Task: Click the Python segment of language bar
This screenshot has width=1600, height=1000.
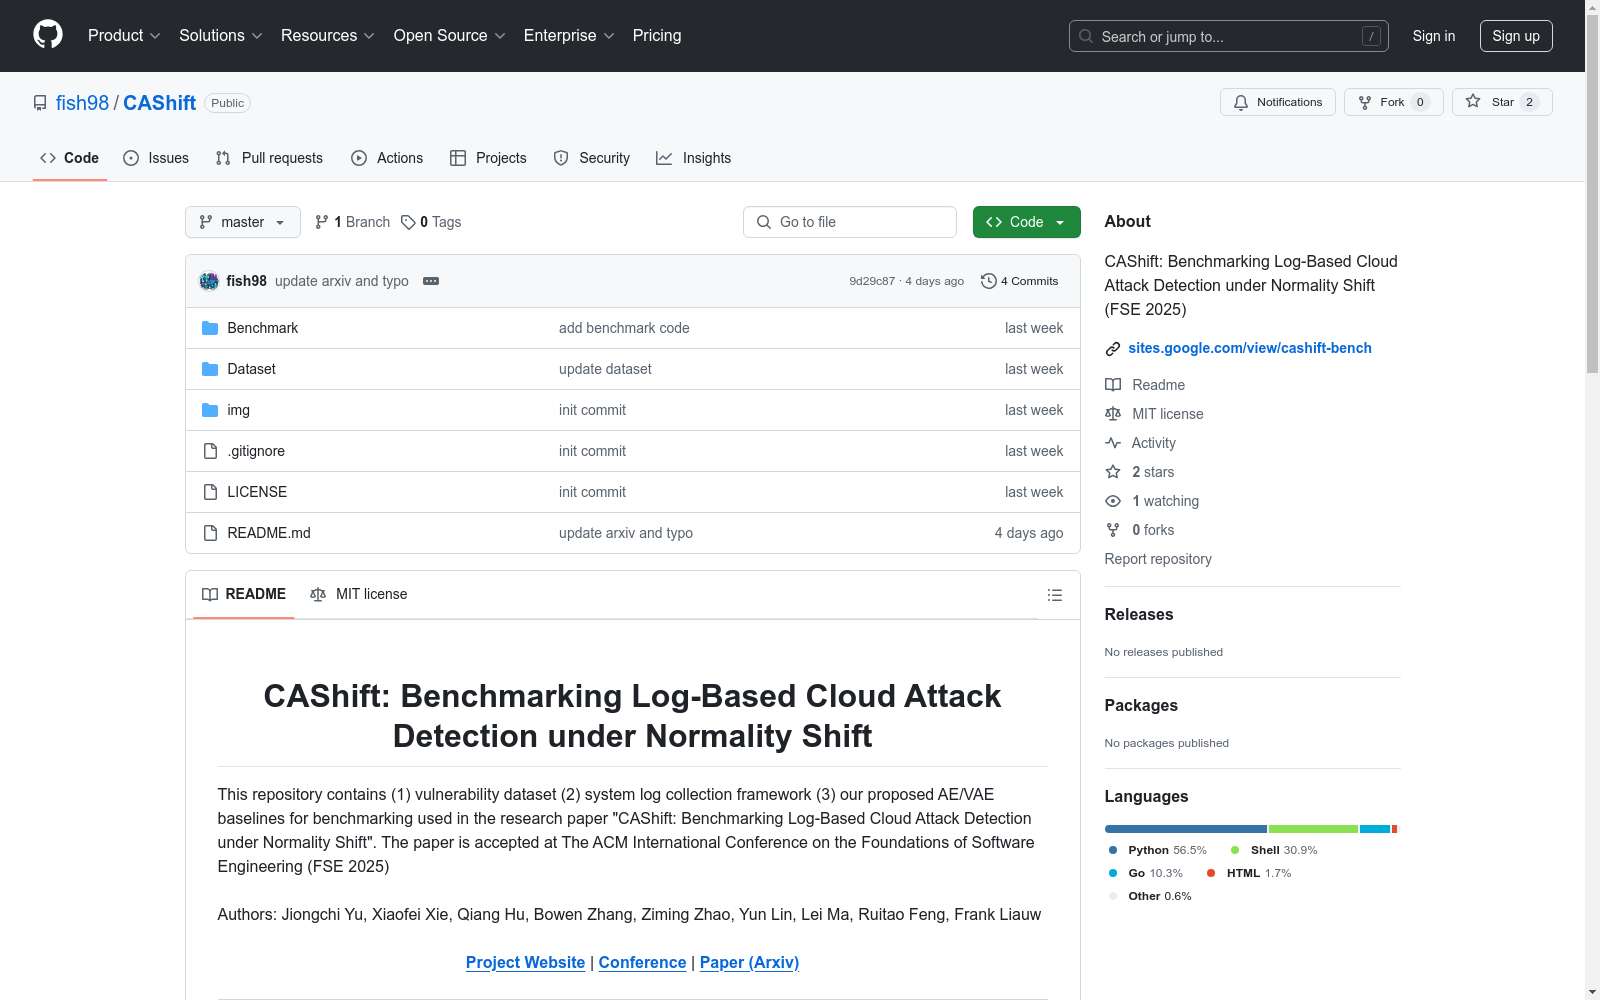Action: 1186,829
